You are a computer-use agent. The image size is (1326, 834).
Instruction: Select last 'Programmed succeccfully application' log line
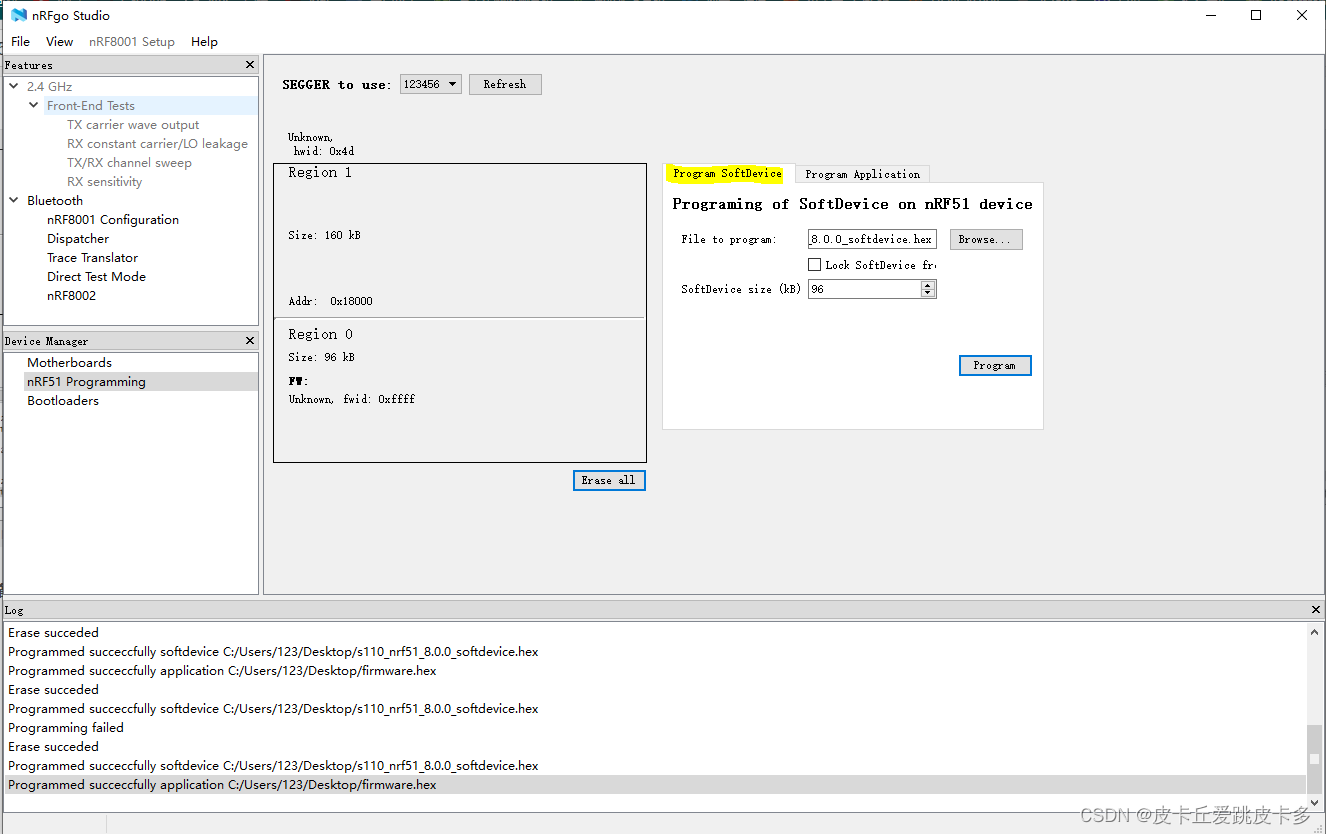pyautogui.click(x=656, y=785)
